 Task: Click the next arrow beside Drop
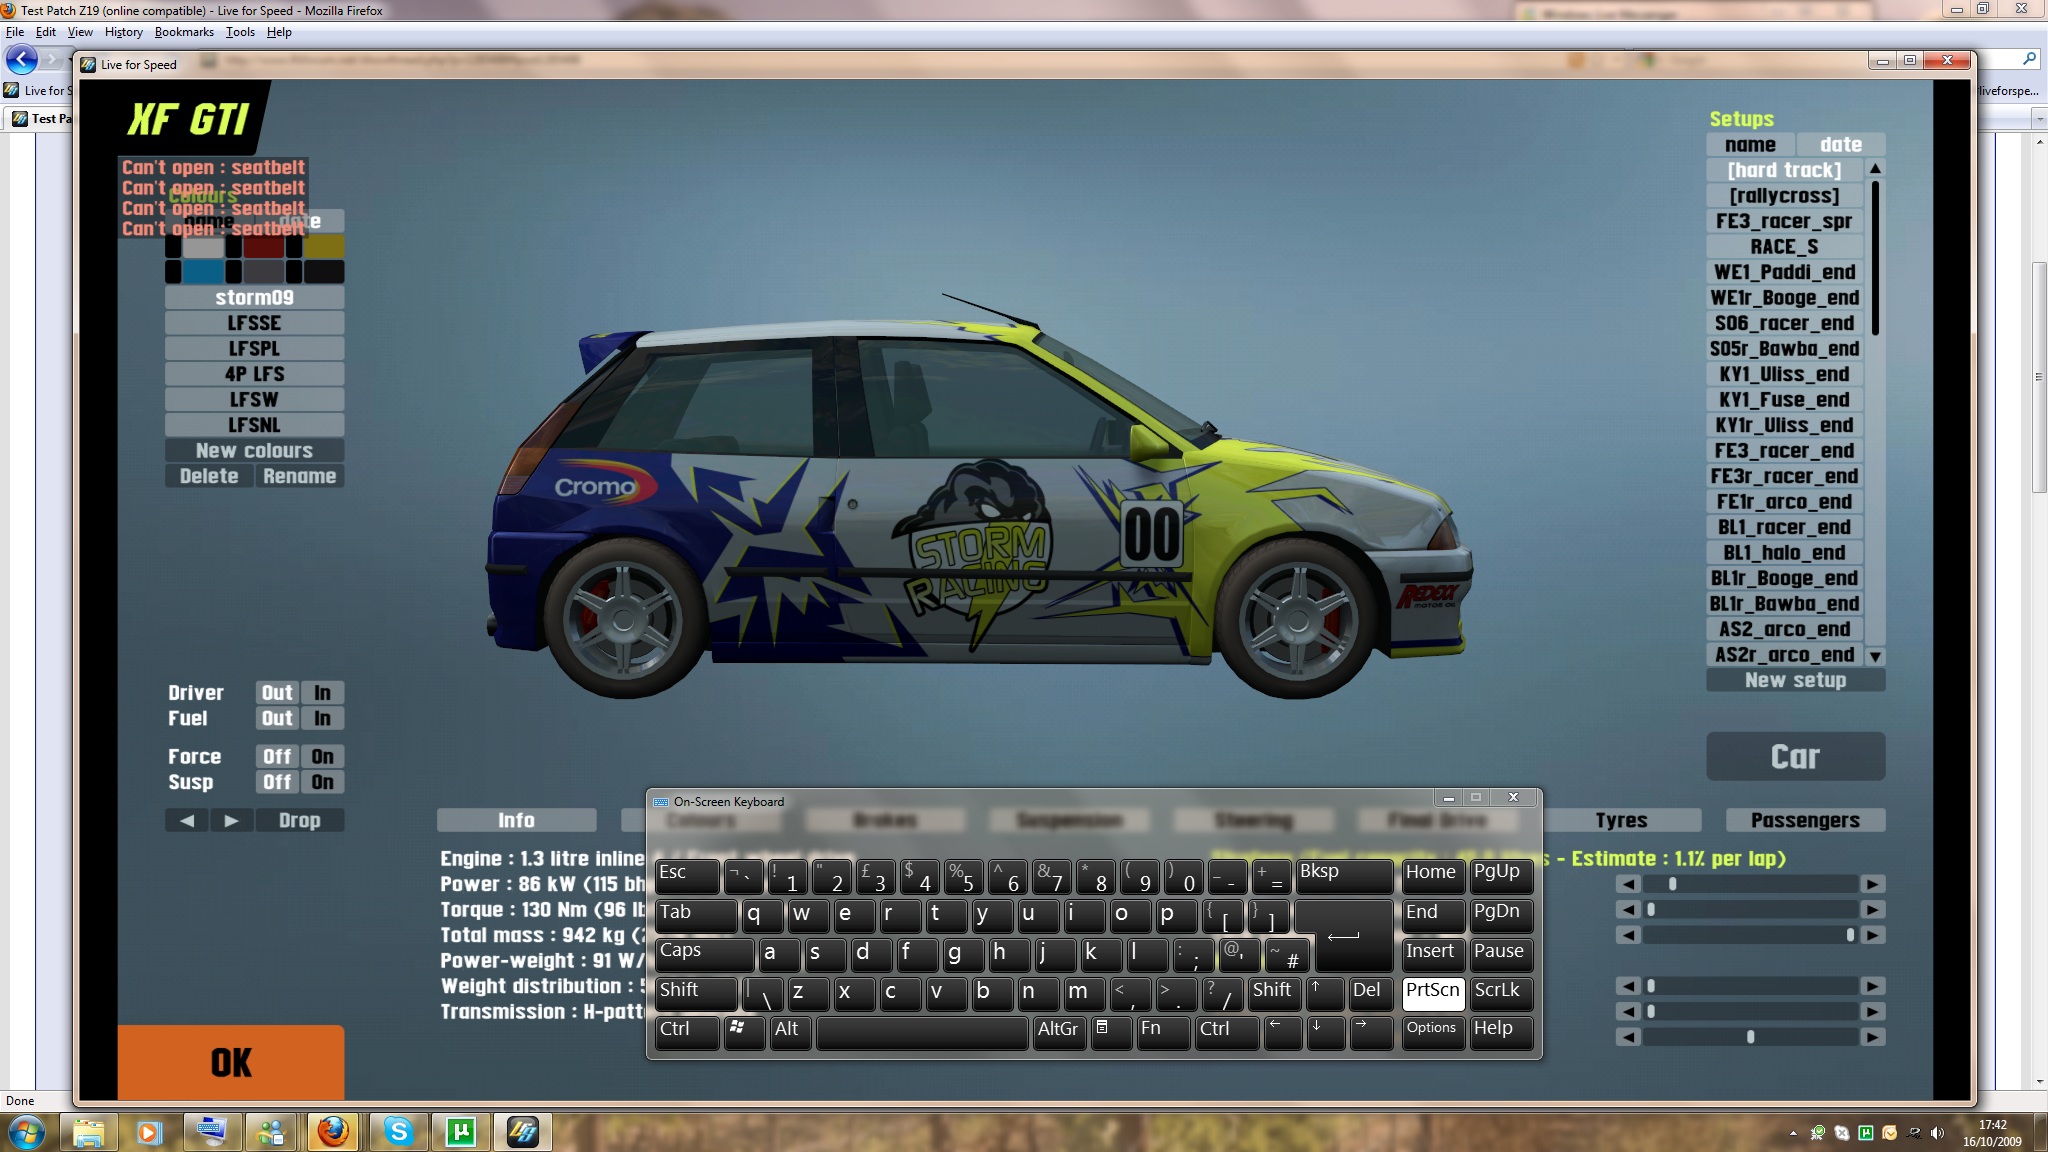click(x=231, y=820)
